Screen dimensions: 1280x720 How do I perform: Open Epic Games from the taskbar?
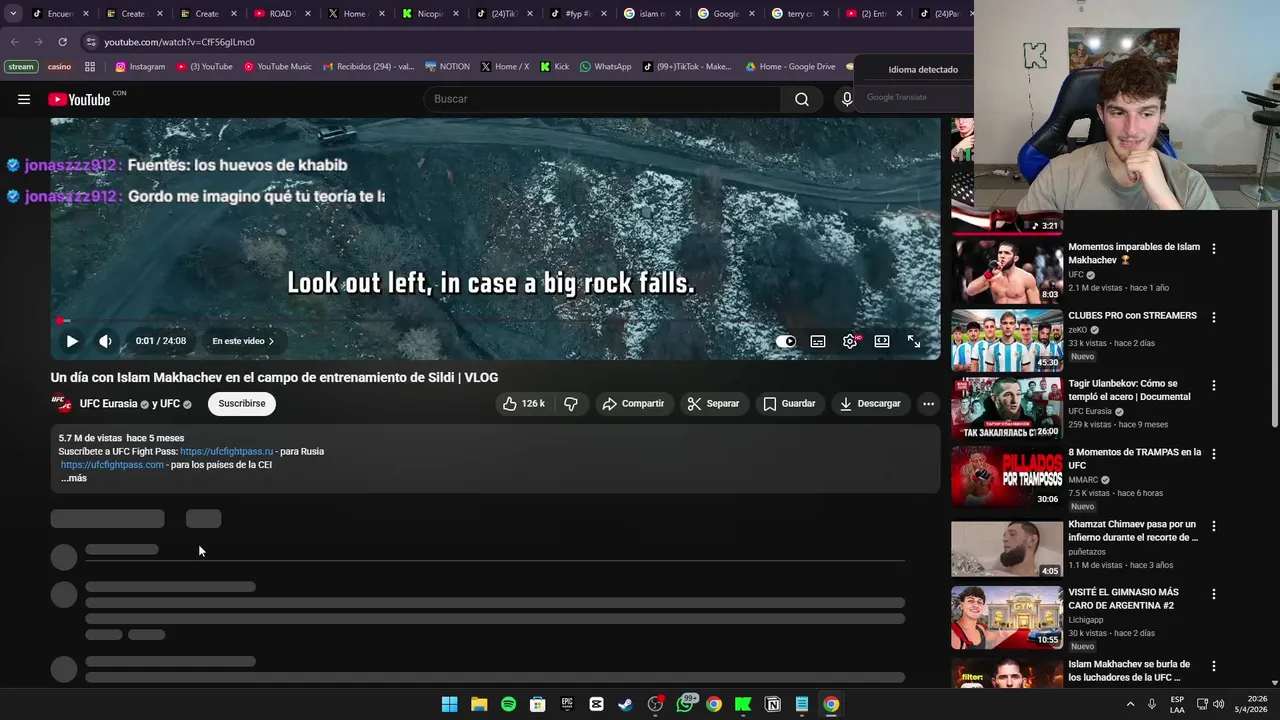coord(567,704)
